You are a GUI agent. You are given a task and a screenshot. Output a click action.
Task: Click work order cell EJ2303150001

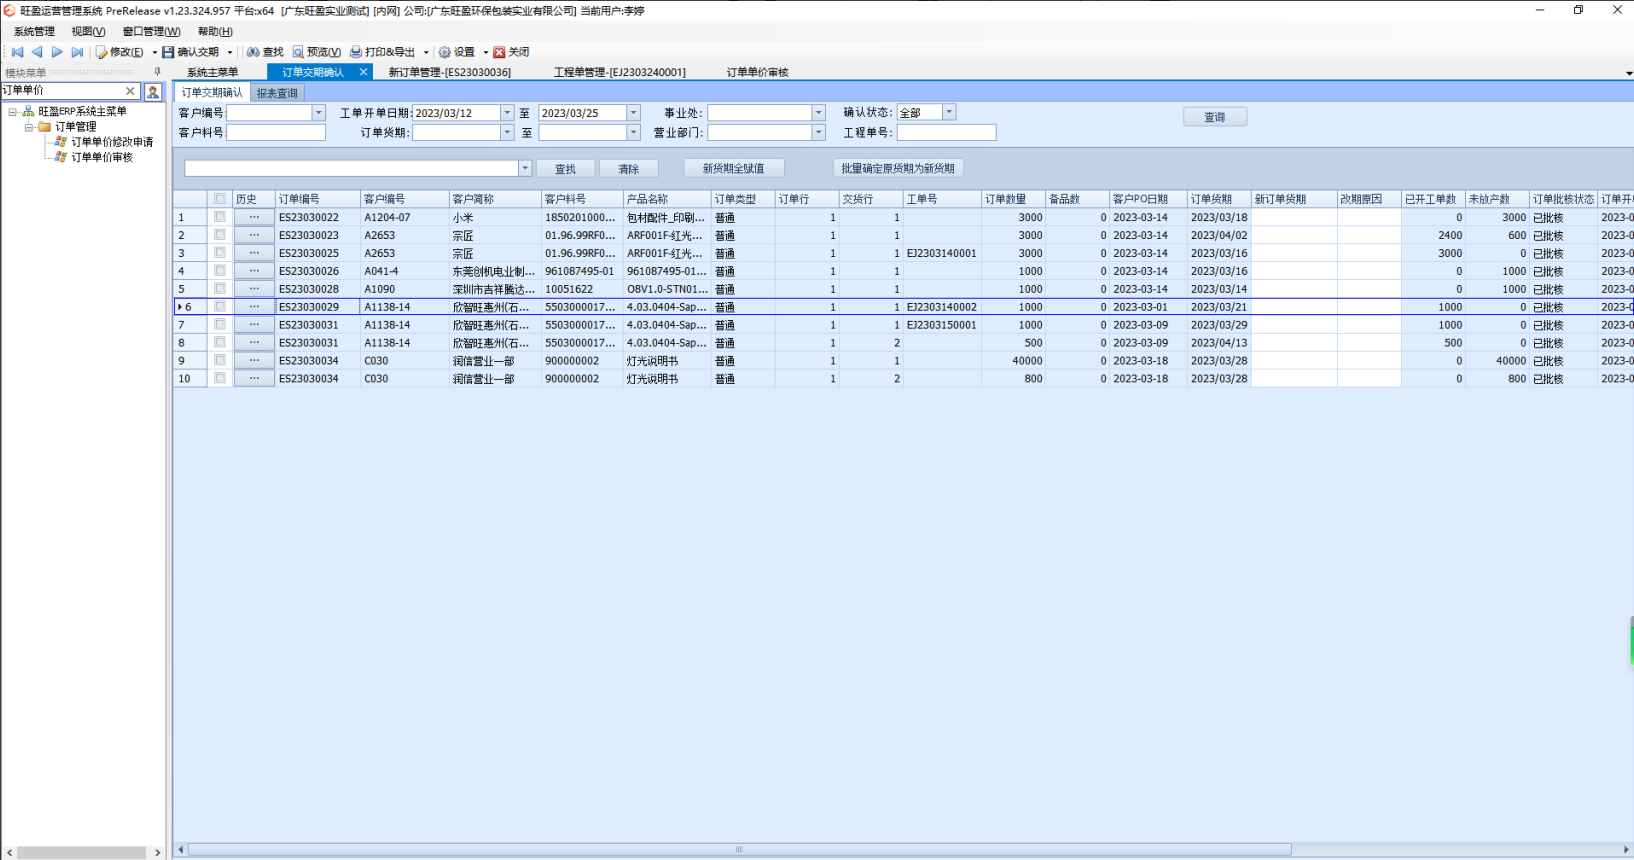click(x=942, y=325)
